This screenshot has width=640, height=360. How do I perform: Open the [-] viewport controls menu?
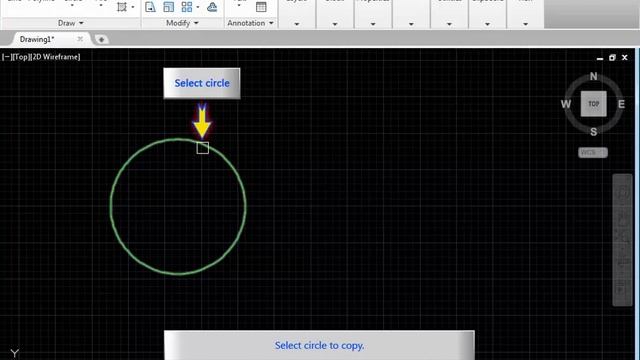click(6, 57)
